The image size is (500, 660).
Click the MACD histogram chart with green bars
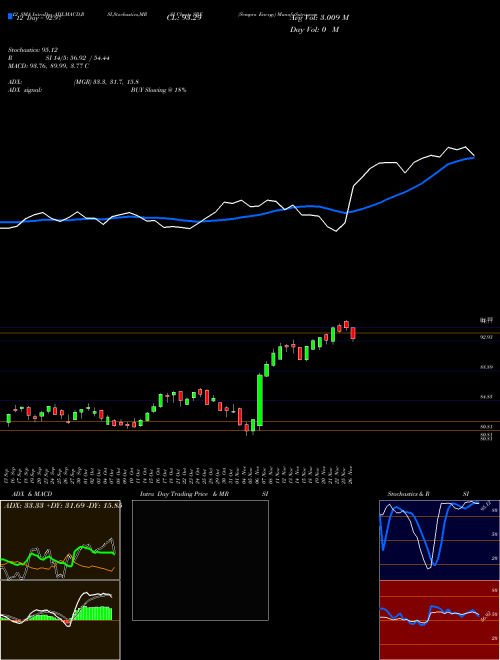[x=60, y=620]
